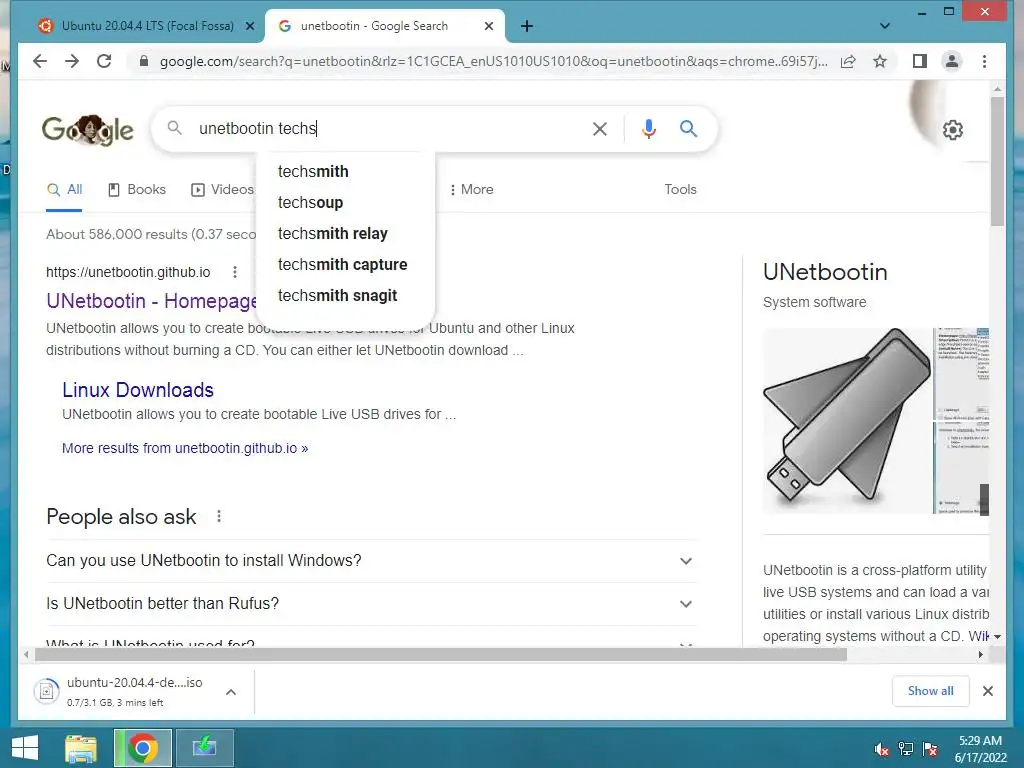Open Google quick settings gear
Viewport: 1024px width, 768px height.
(953, 130)
